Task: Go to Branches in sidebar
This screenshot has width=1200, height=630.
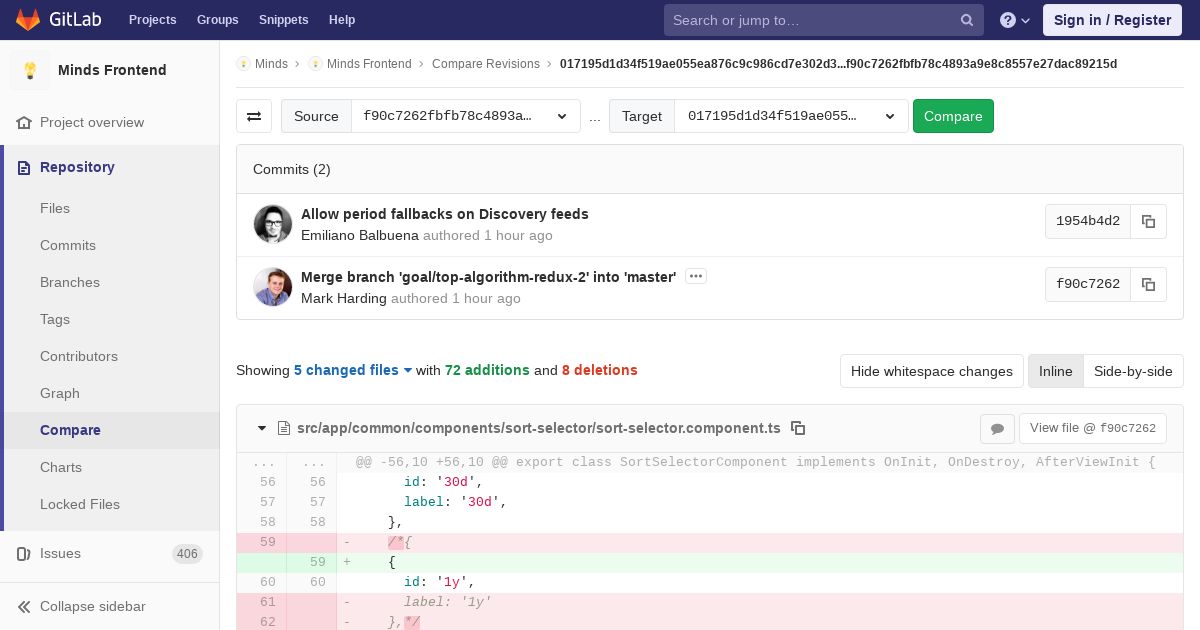Action: (70, 282)
